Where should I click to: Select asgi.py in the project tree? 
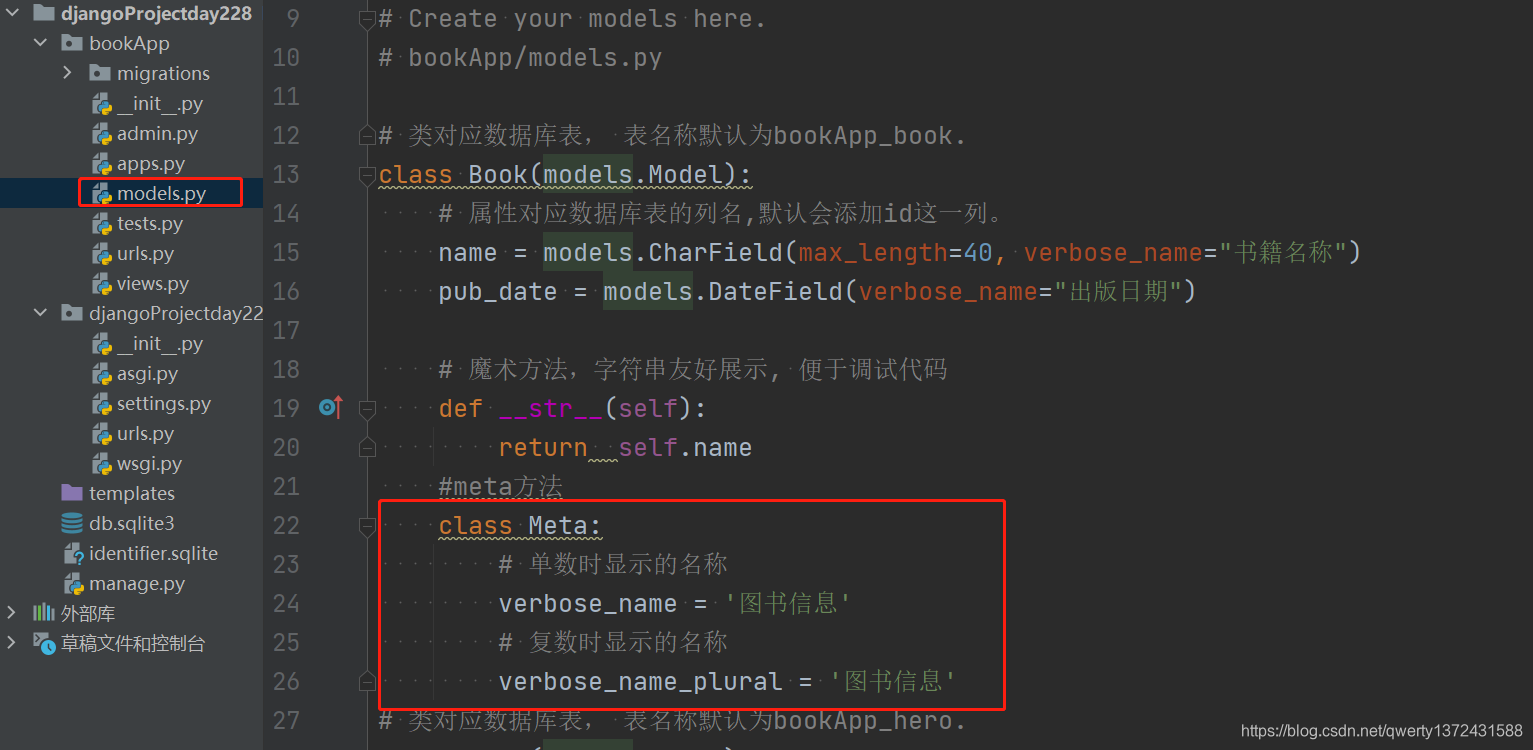[147, 373]
